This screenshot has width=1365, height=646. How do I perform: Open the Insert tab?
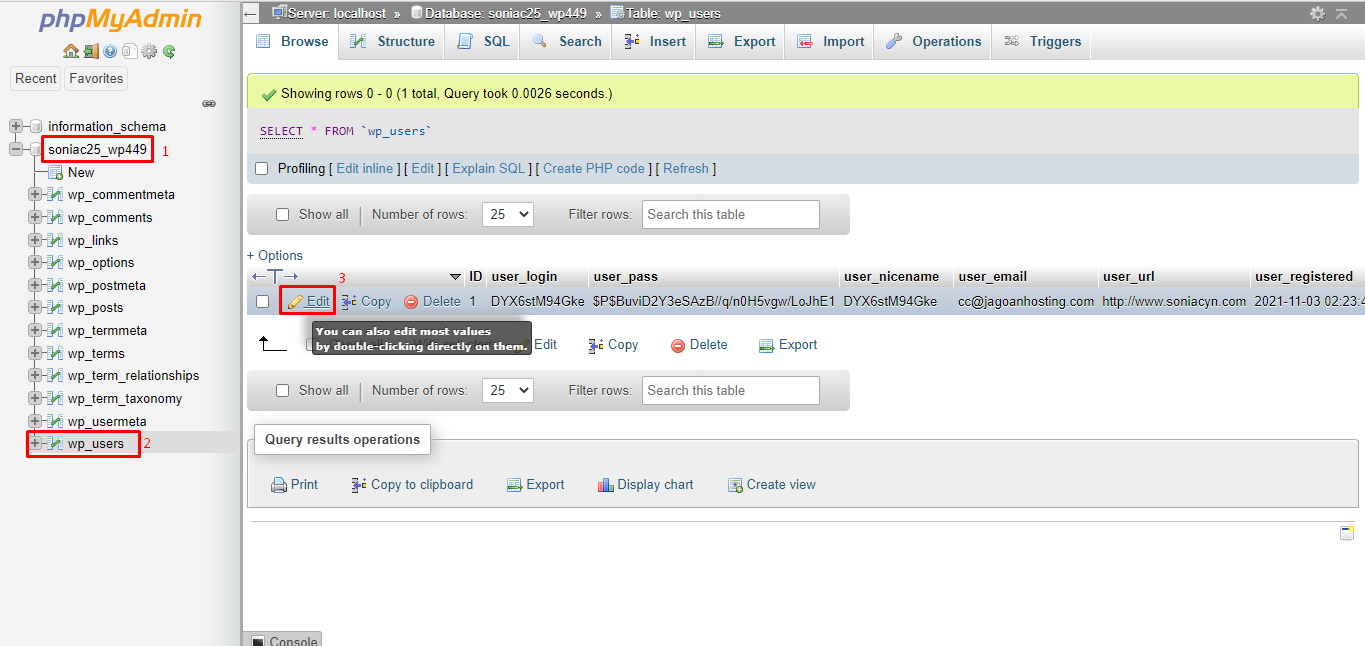655,42
